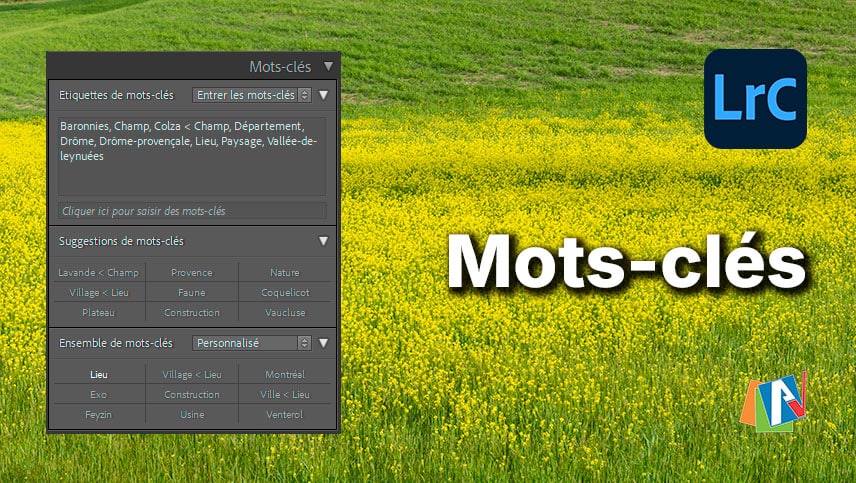This screenshot has height=483, width=856.
Task: Click the Suggestions de mots-clés label
Action: 121,241
